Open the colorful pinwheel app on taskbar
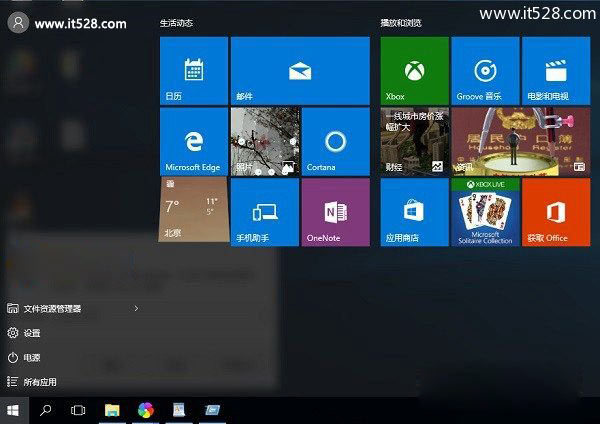 pos(146,411)
